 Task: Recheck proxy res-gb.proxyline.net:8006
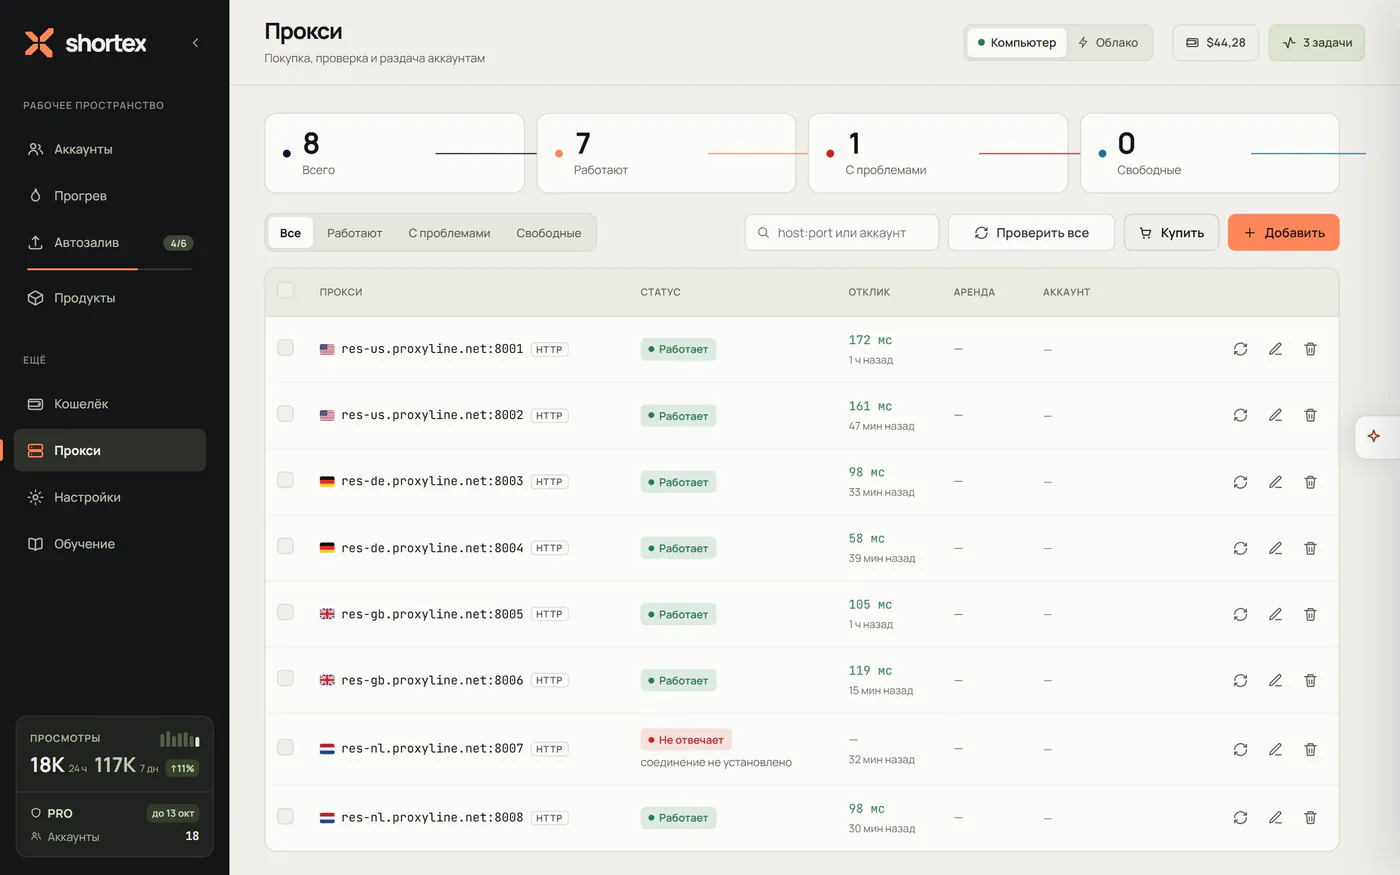(x=1240, y=680)
